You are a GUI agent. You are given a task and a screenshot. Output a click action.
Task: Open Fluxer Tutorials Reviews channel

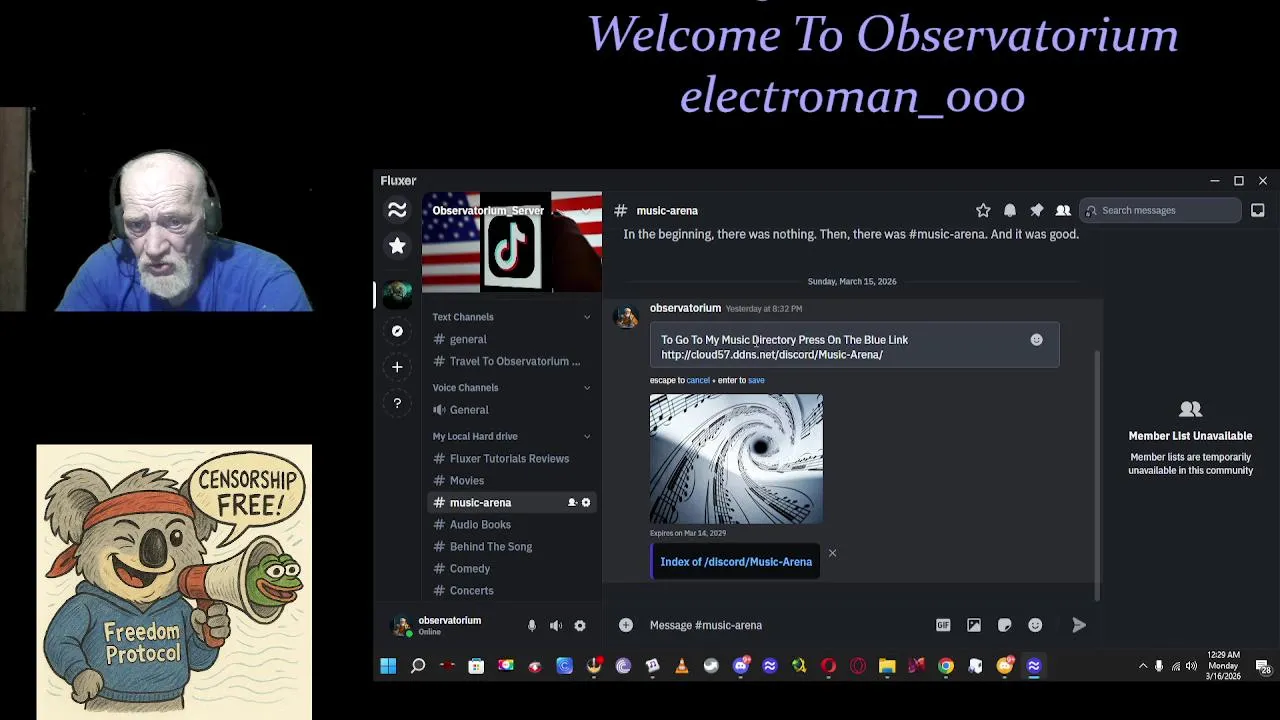512,459
